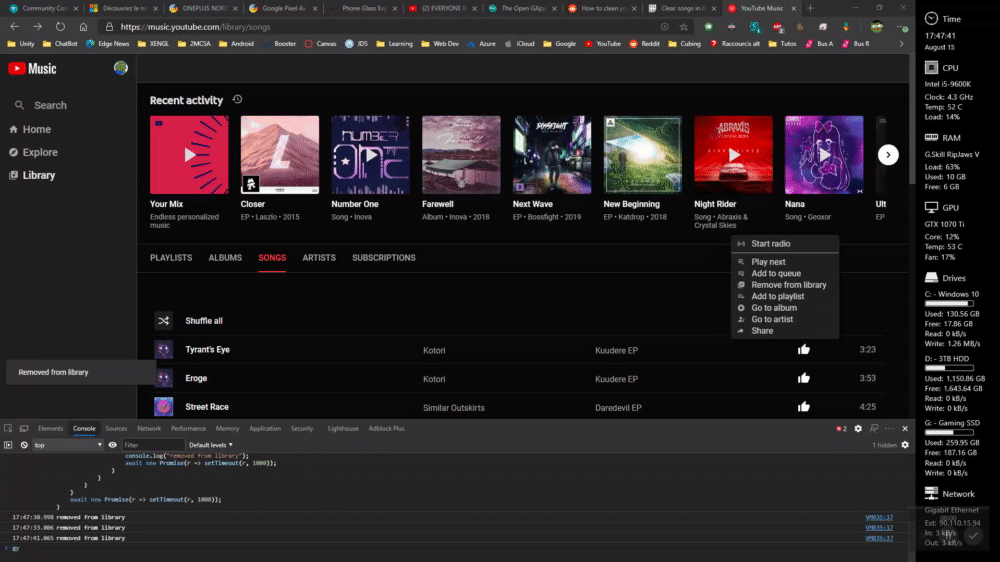The width and height of the screenshot is (1000, 562).
Task: Open the Closer EP thumbnail
Action: [279, 154]
